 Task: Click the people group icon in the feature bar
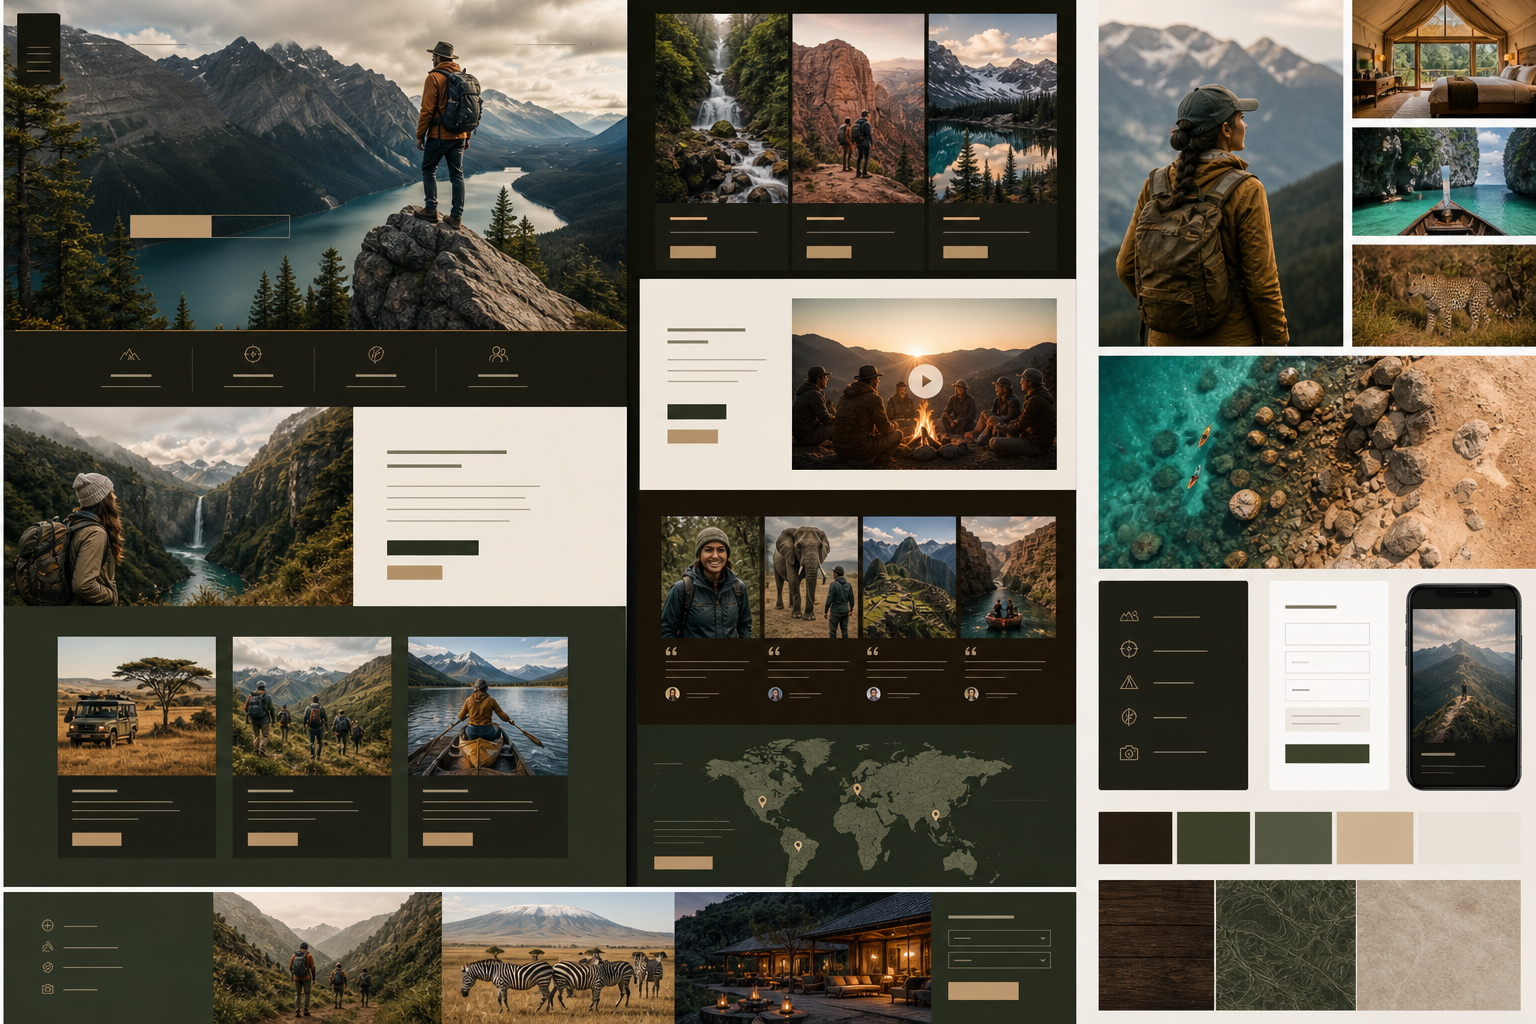[x=499, y=354]
